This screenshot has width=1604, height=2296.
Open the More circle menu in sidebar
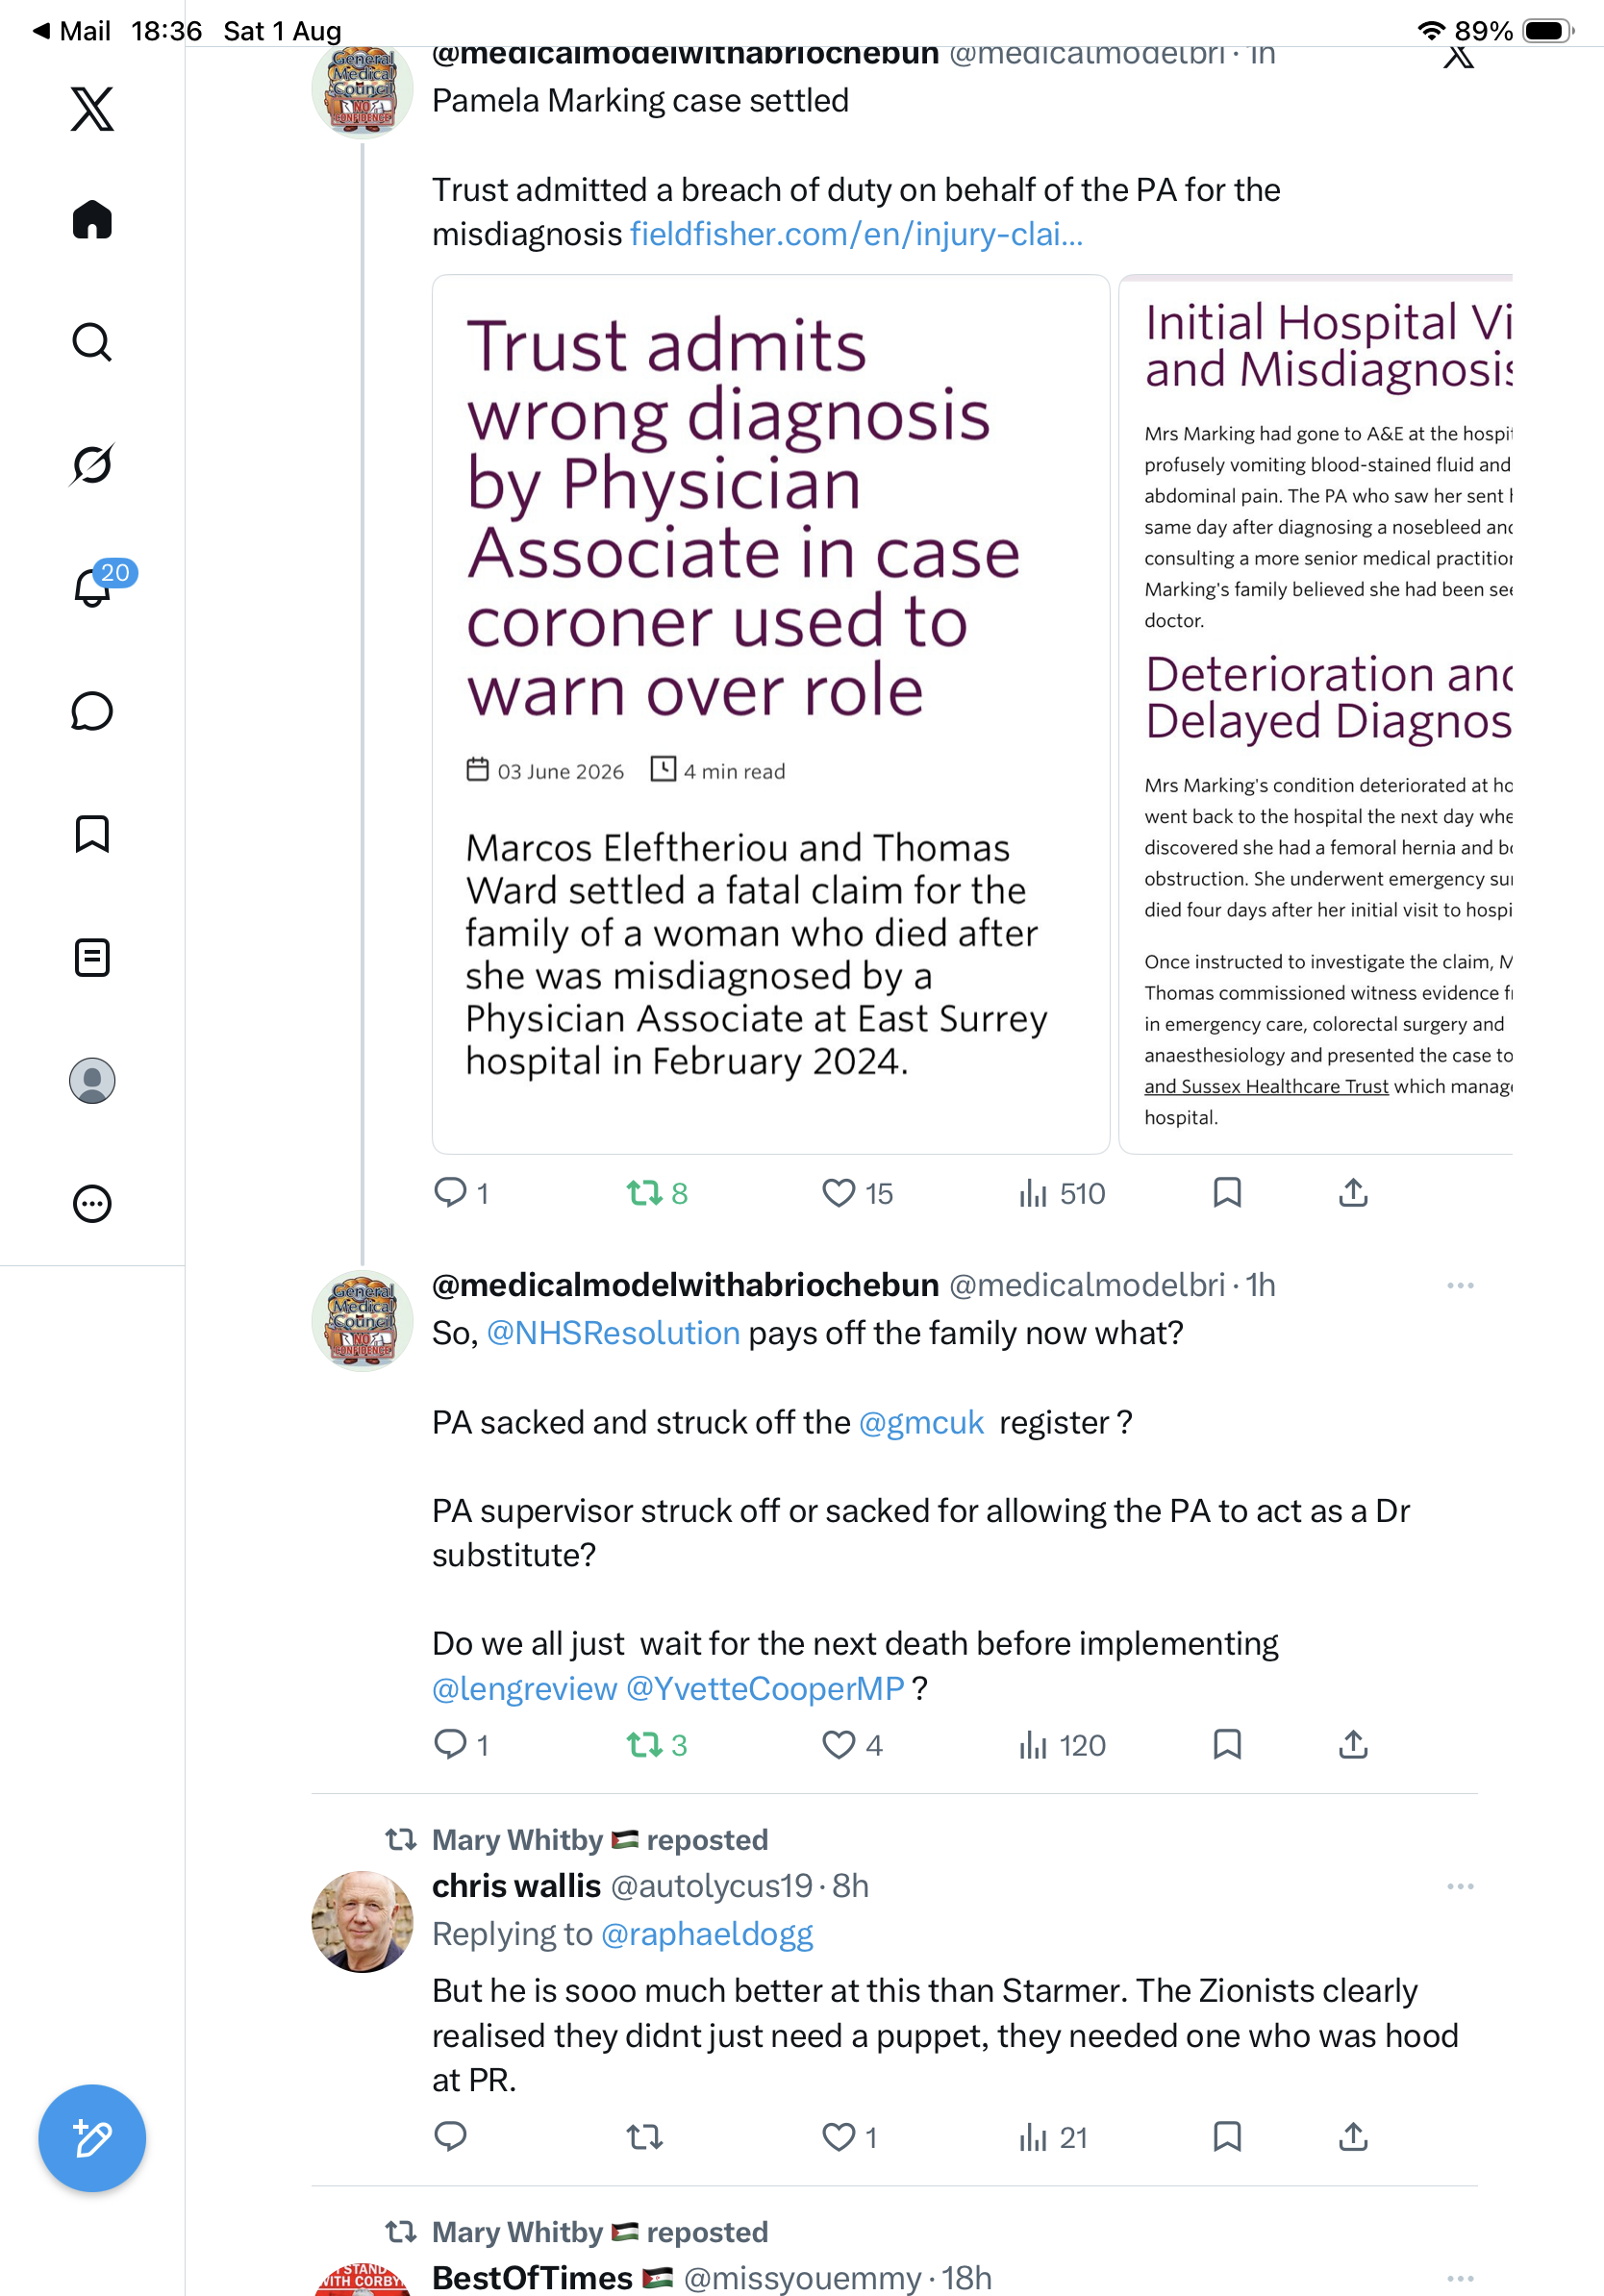click(92, 1203)
